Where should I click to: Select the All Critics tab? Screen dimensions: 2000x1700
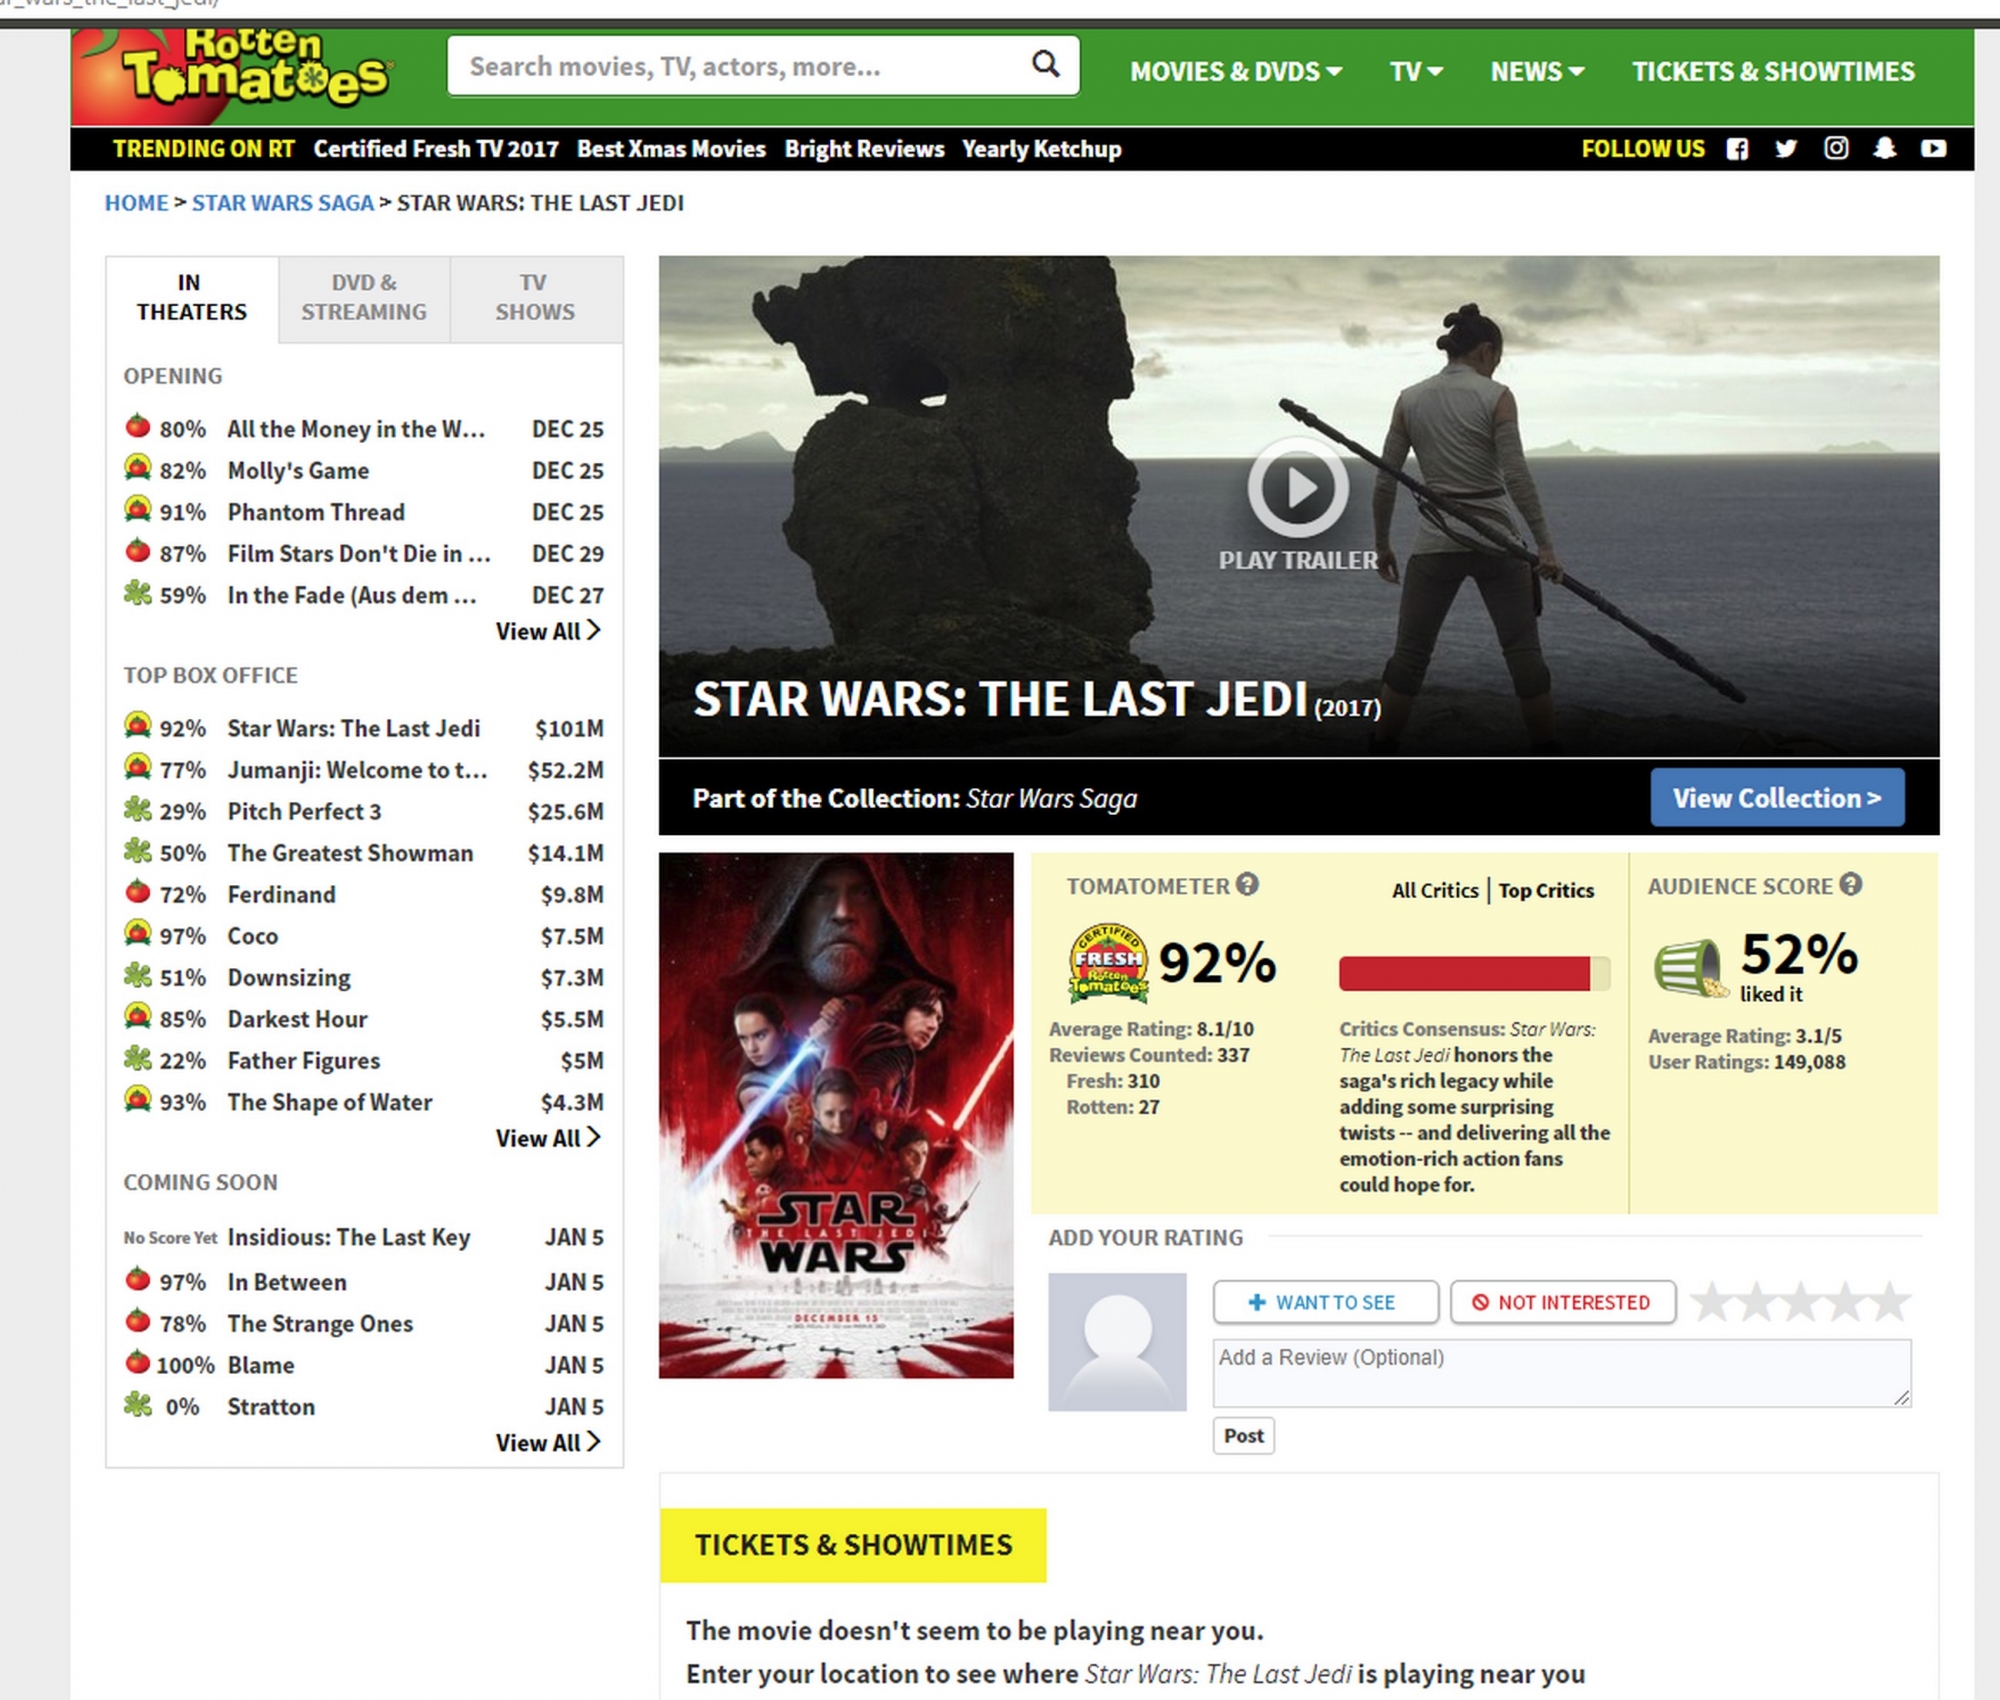1434,890
